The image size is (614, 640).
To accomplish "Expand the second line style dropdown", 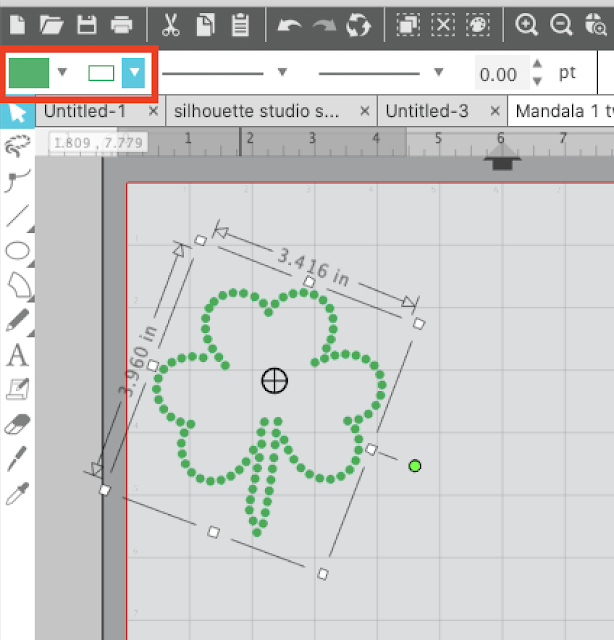I will (439, 72).
